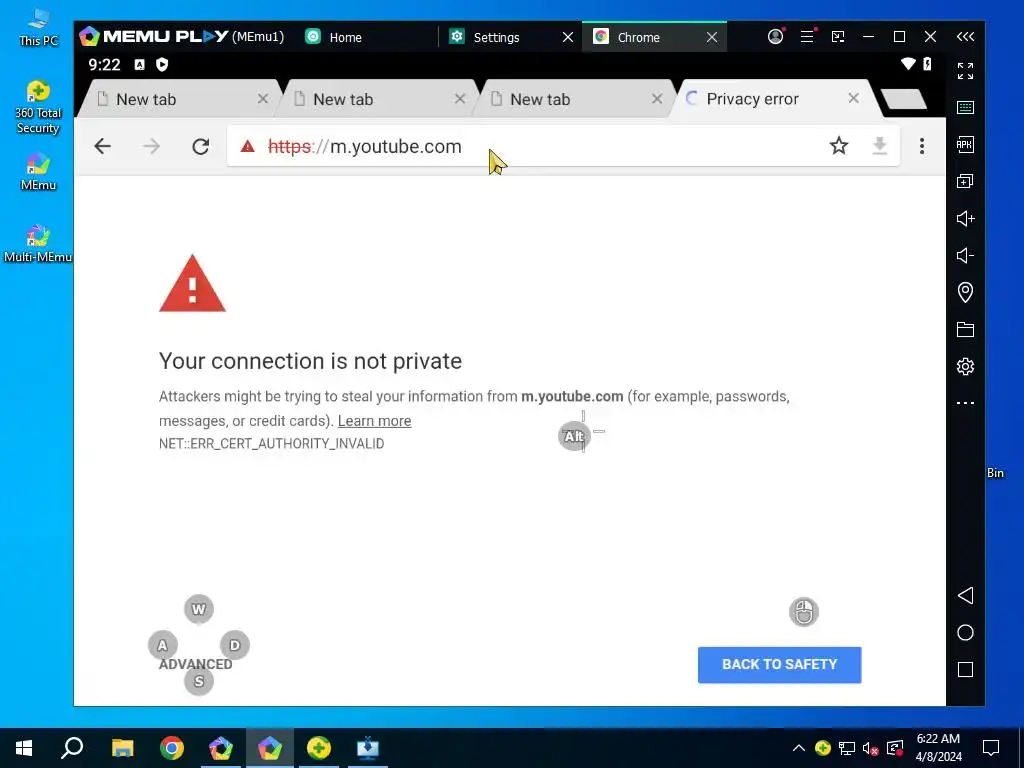Click the W key mapping overlay
1024x768 pixels.
click(x=199, y=609)
